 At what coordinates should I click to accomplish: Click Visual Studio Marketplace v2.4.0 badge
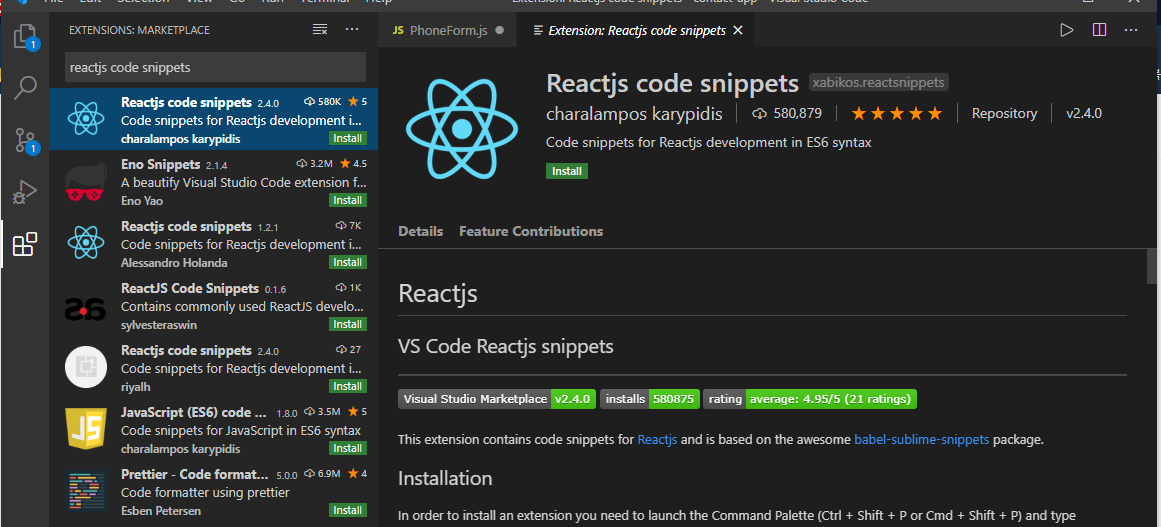point(497,399)
